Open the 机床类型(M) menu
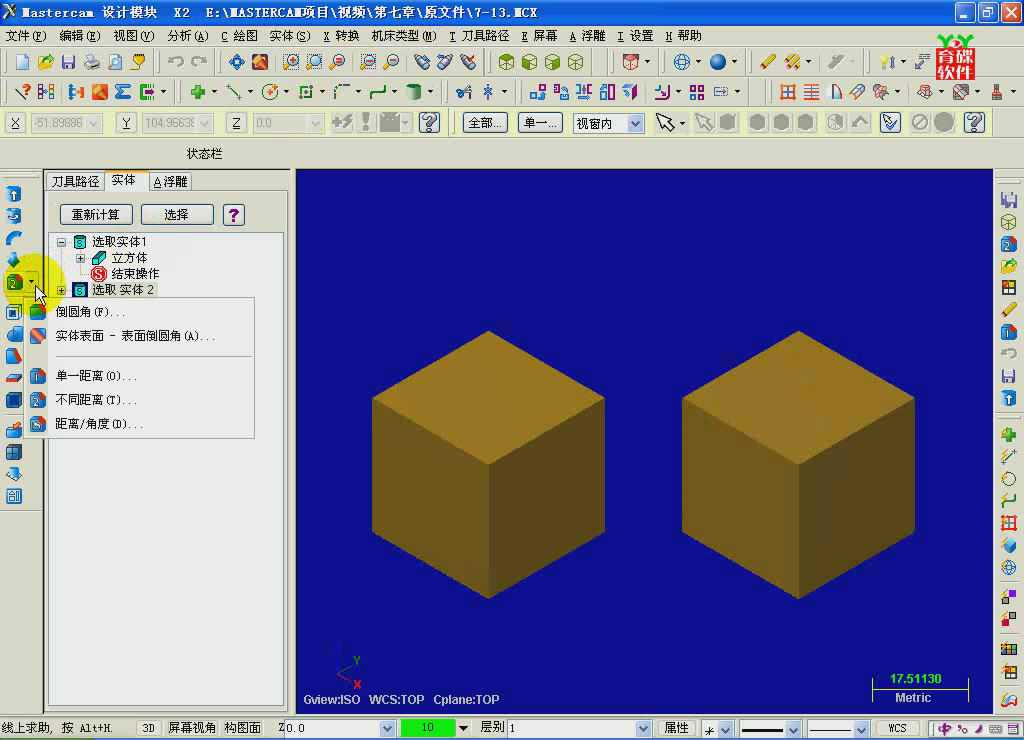This screenshot has width=1024, height=740. point(404,36)
